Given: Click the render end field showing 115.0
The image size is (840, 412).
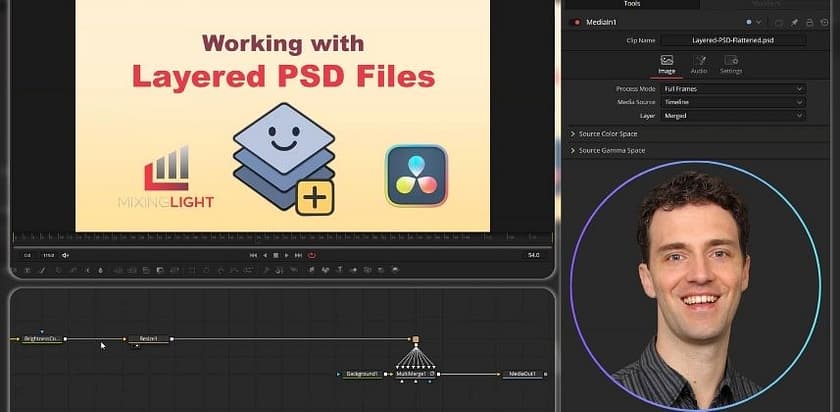Looking at the screenshot, I should tap(48, 256).
